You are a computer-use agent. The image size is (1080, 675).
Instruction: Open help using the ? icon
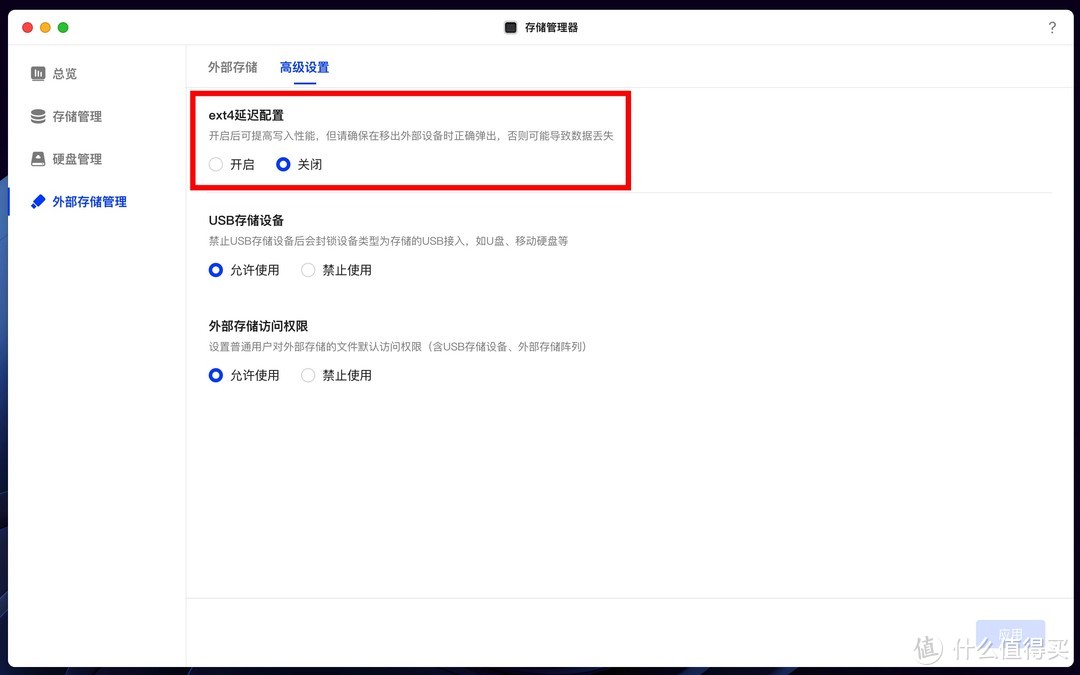pos(1052,27)
